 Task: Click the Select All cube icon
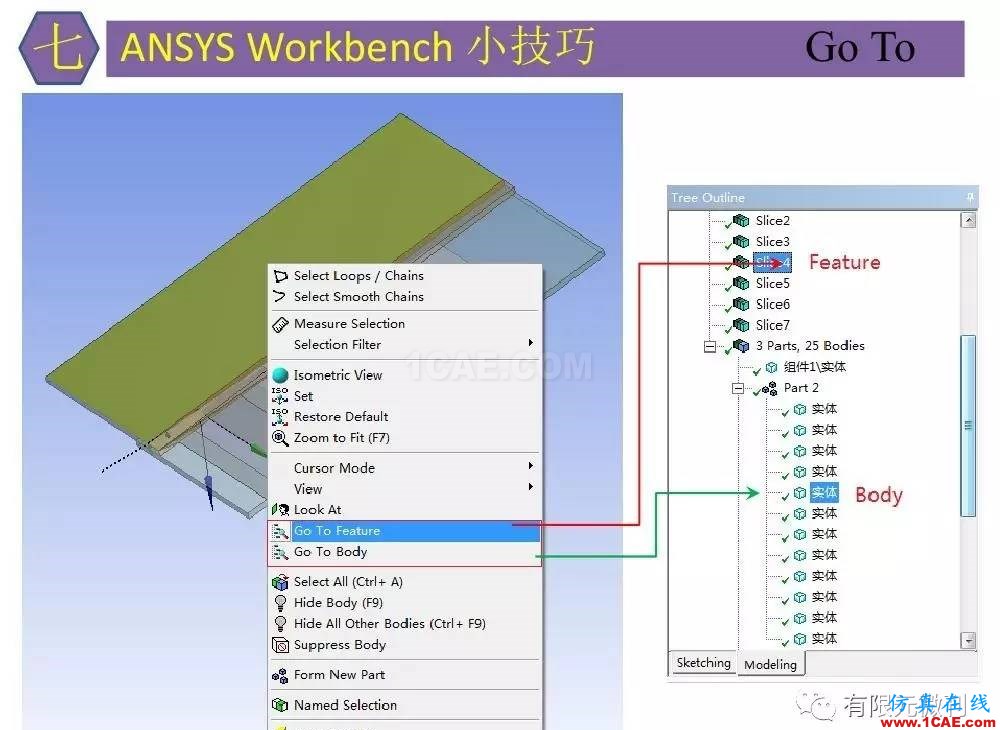[x=280, y=582]
